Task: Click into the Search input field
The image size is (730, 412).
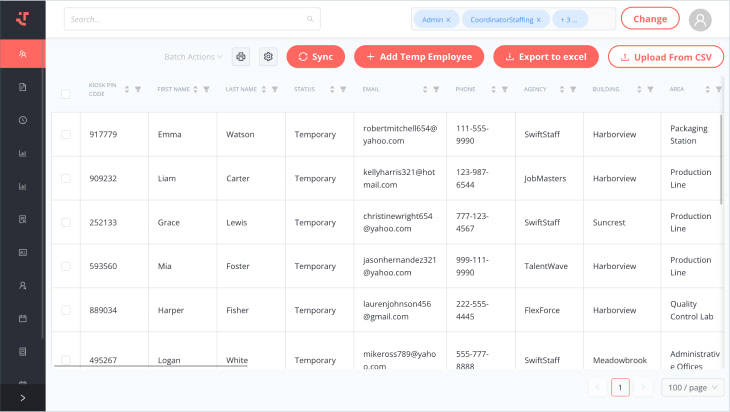Action: [185, 19]
